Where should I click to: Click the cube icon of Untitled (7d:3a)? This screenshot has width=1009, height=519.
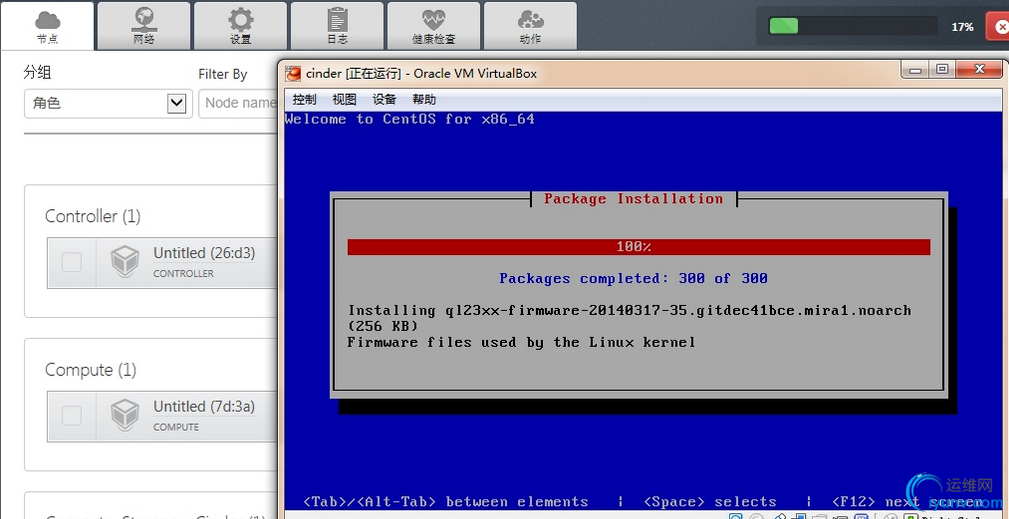pos(125,415)
